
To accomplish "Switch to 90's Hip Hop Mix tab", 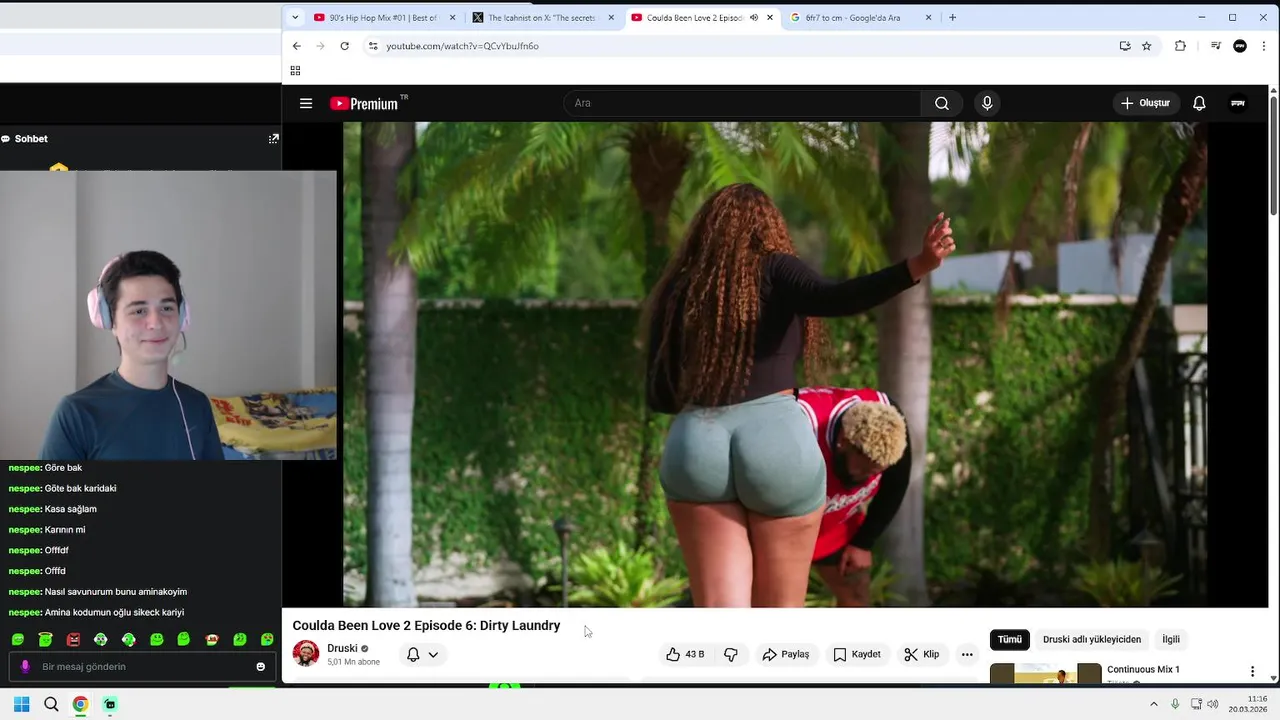I will (x=383, y=17).
